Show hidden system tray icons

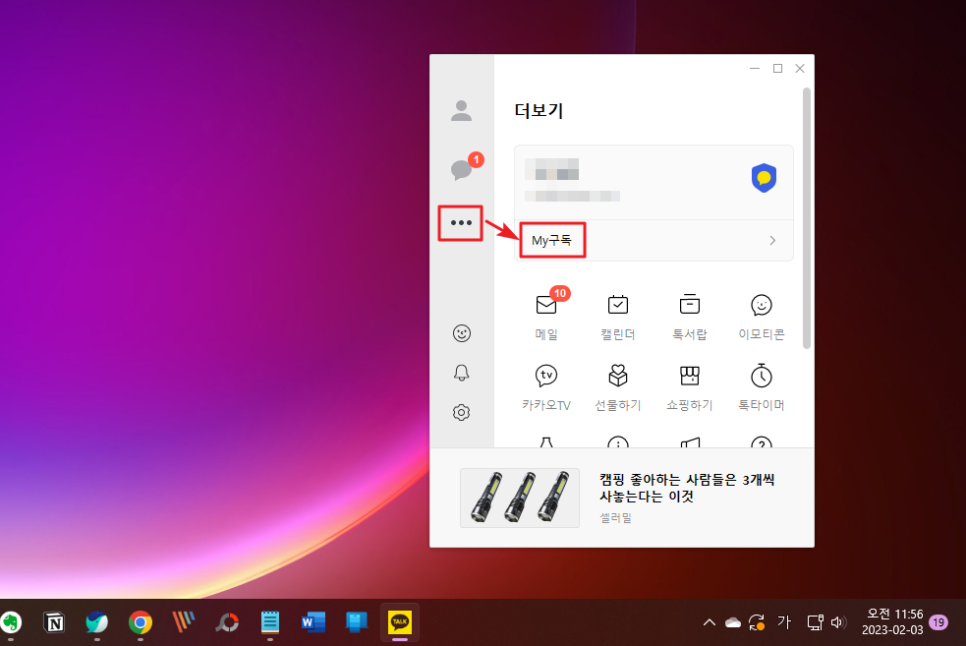[709, 623]
